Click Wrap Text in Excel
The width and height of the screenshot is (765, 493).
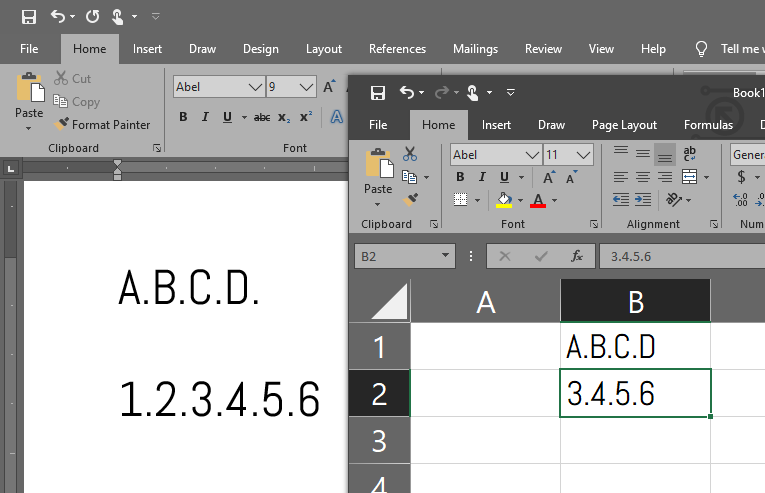click(x=689, y=154)
